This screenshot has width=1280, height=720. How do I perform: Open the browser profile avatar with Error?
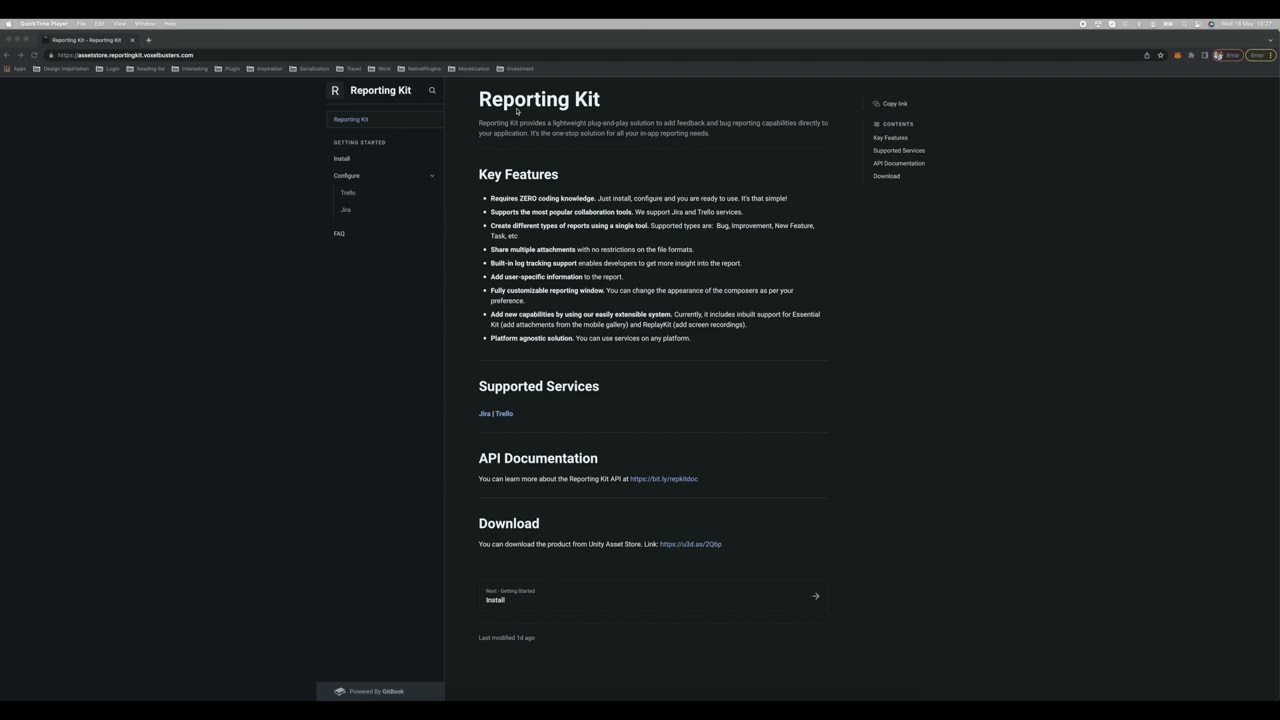[x=1228, y=55]
